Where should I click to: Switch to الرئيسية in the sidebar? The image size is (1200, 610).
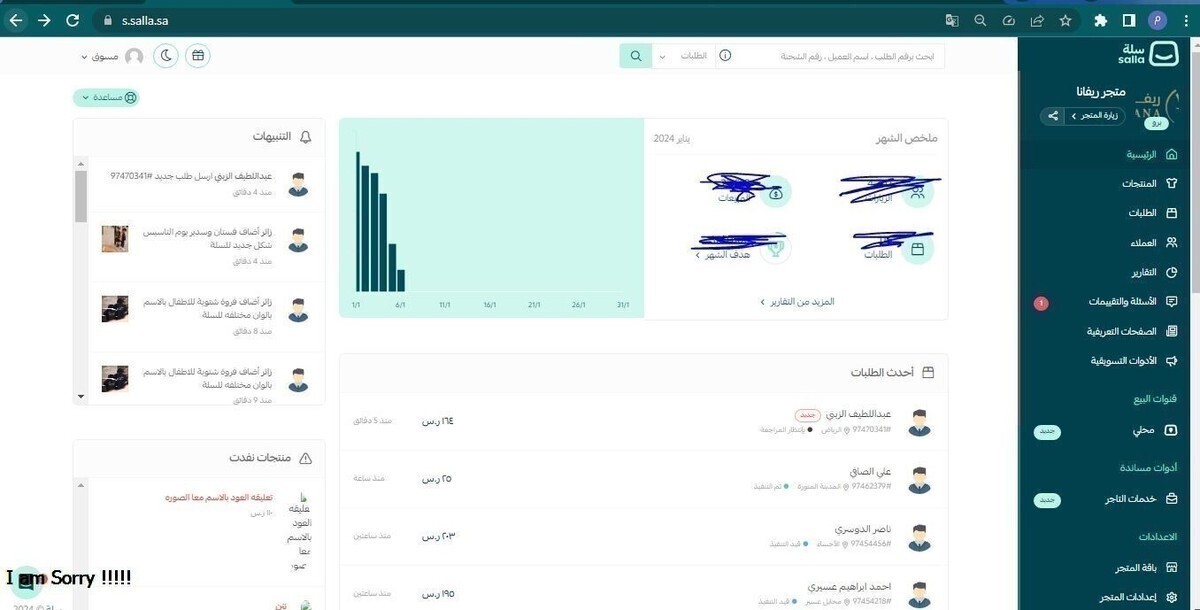click(1145, 154)
